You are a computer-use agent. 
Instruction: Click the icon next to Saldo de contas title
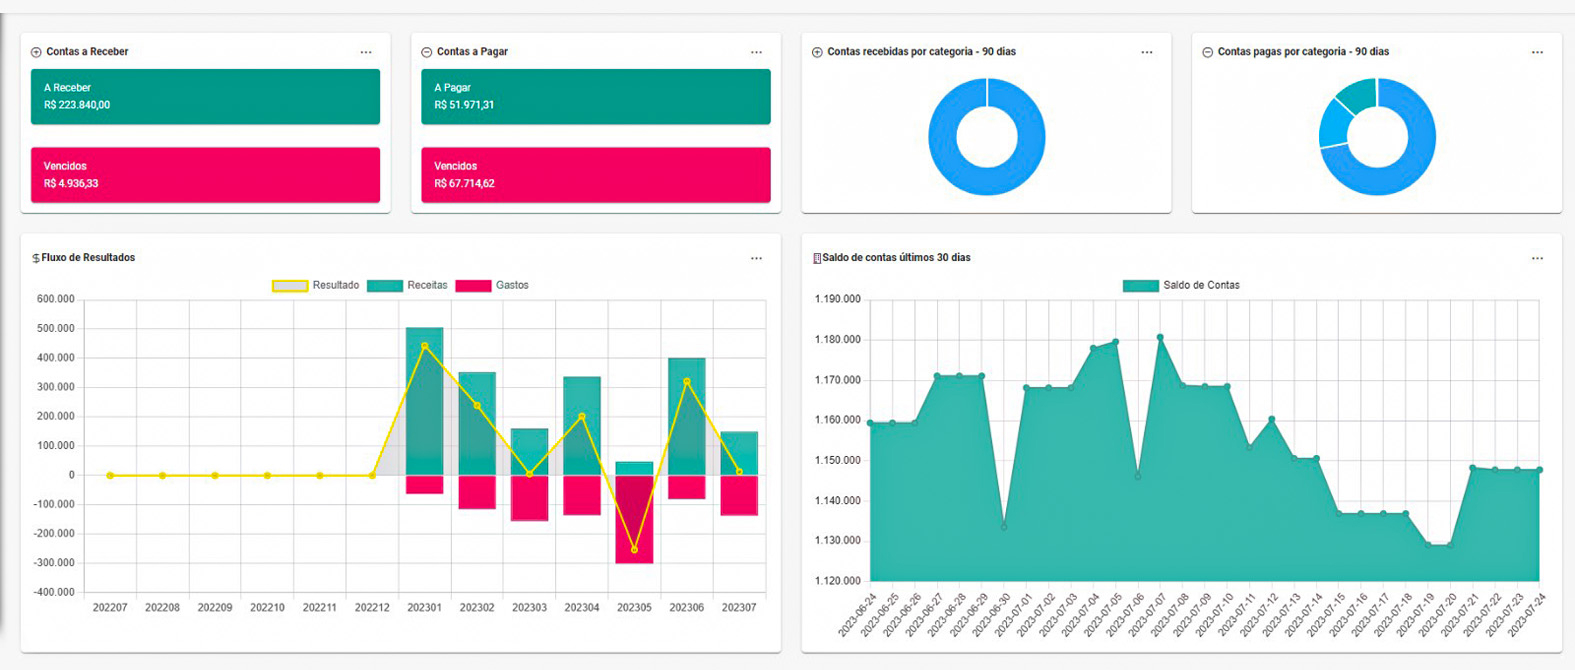(817, 258)
